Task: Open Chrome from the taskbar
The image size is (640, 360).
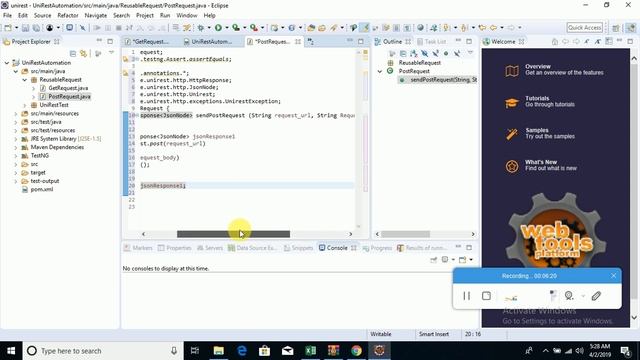Action: 356,351
